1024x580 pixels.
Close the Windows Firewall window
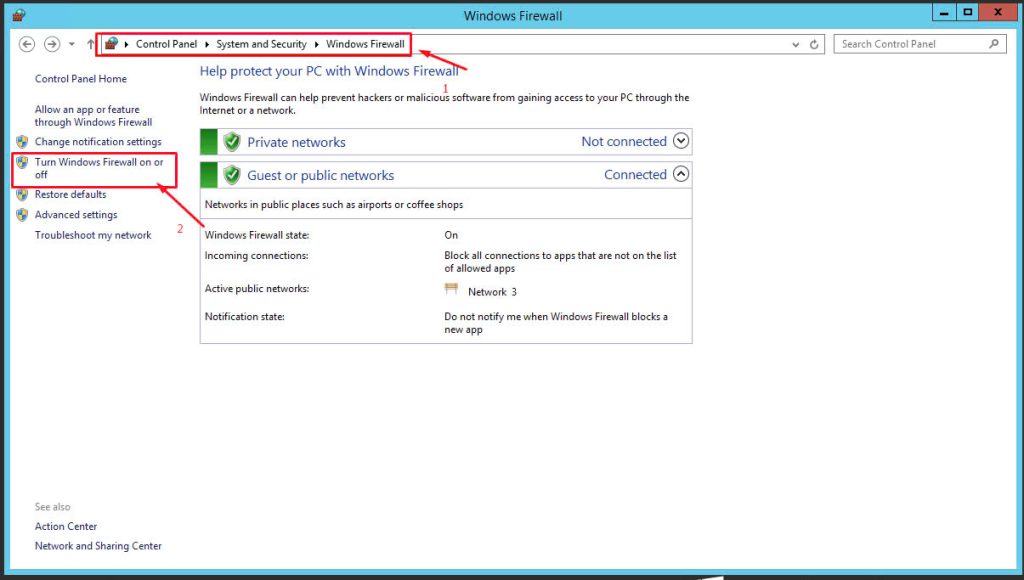point(998,12)
